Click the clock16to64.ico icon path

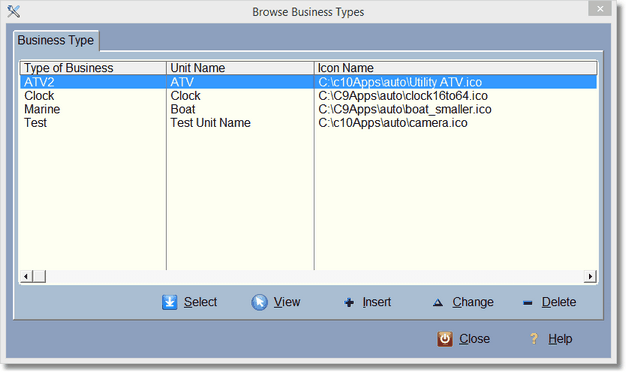[403, 96]
